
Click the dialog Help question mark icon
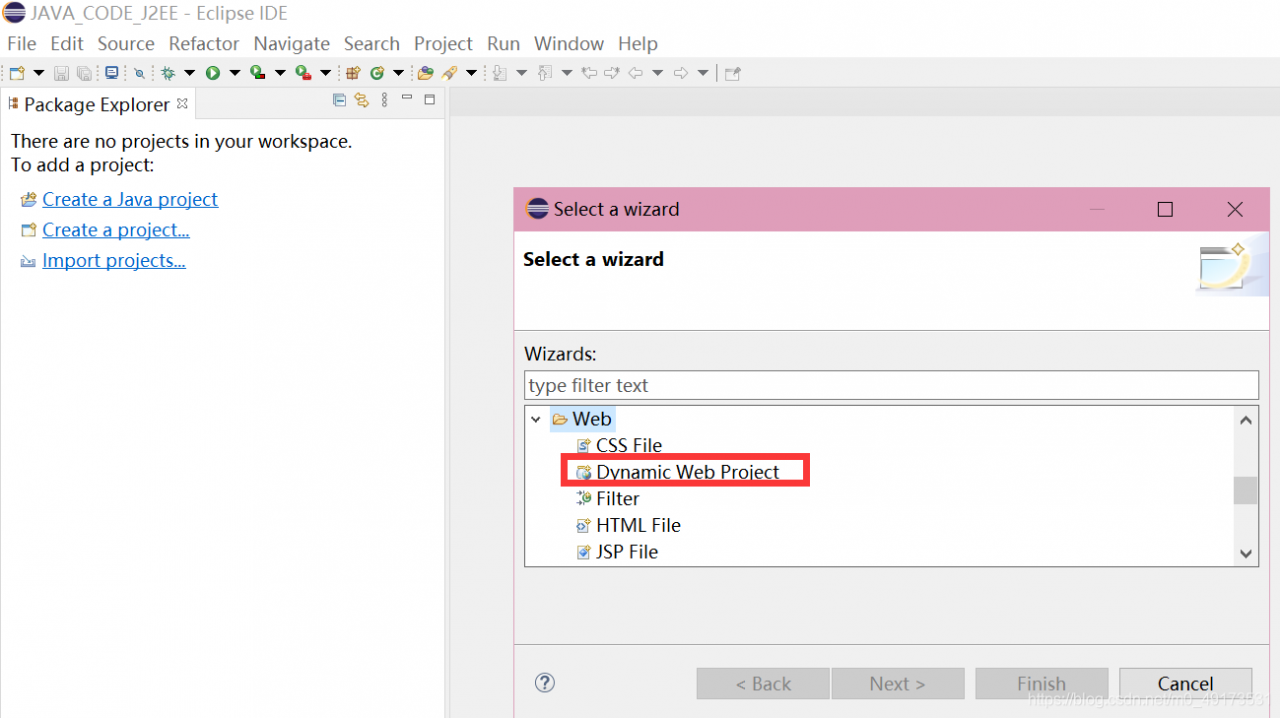tap(545, 683)
